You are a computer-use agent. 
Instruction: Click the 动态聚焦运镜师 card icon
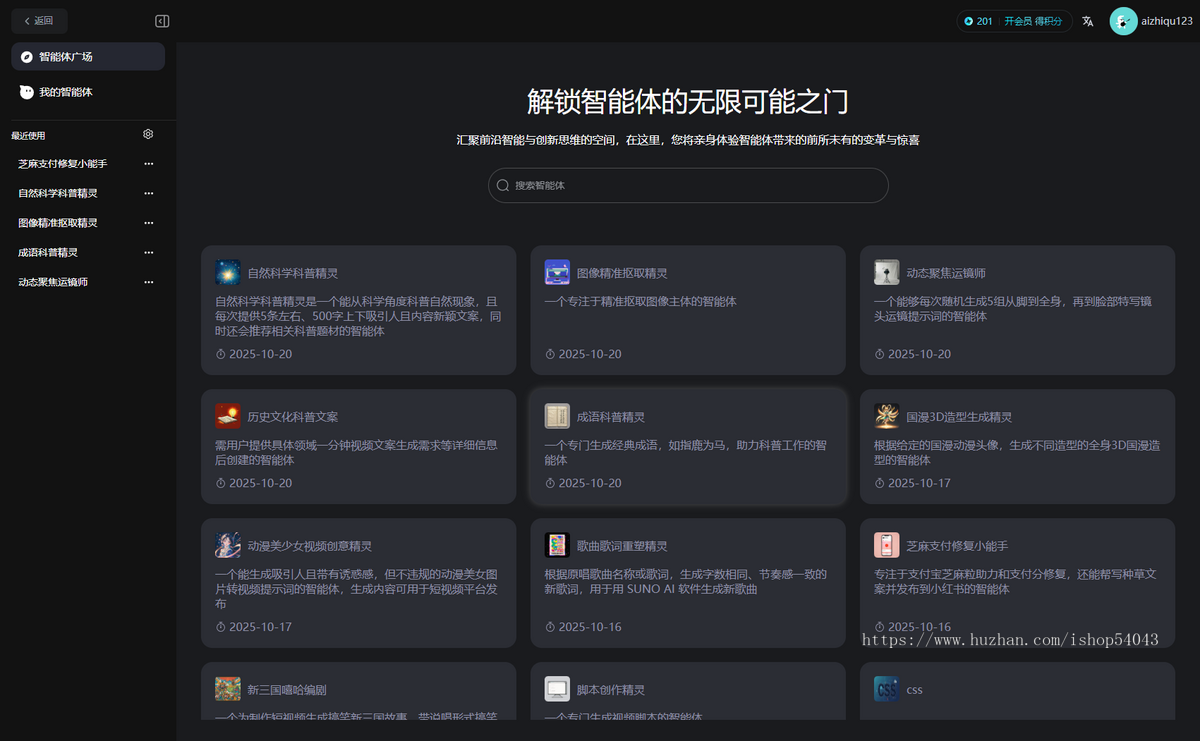click(886, 272)
